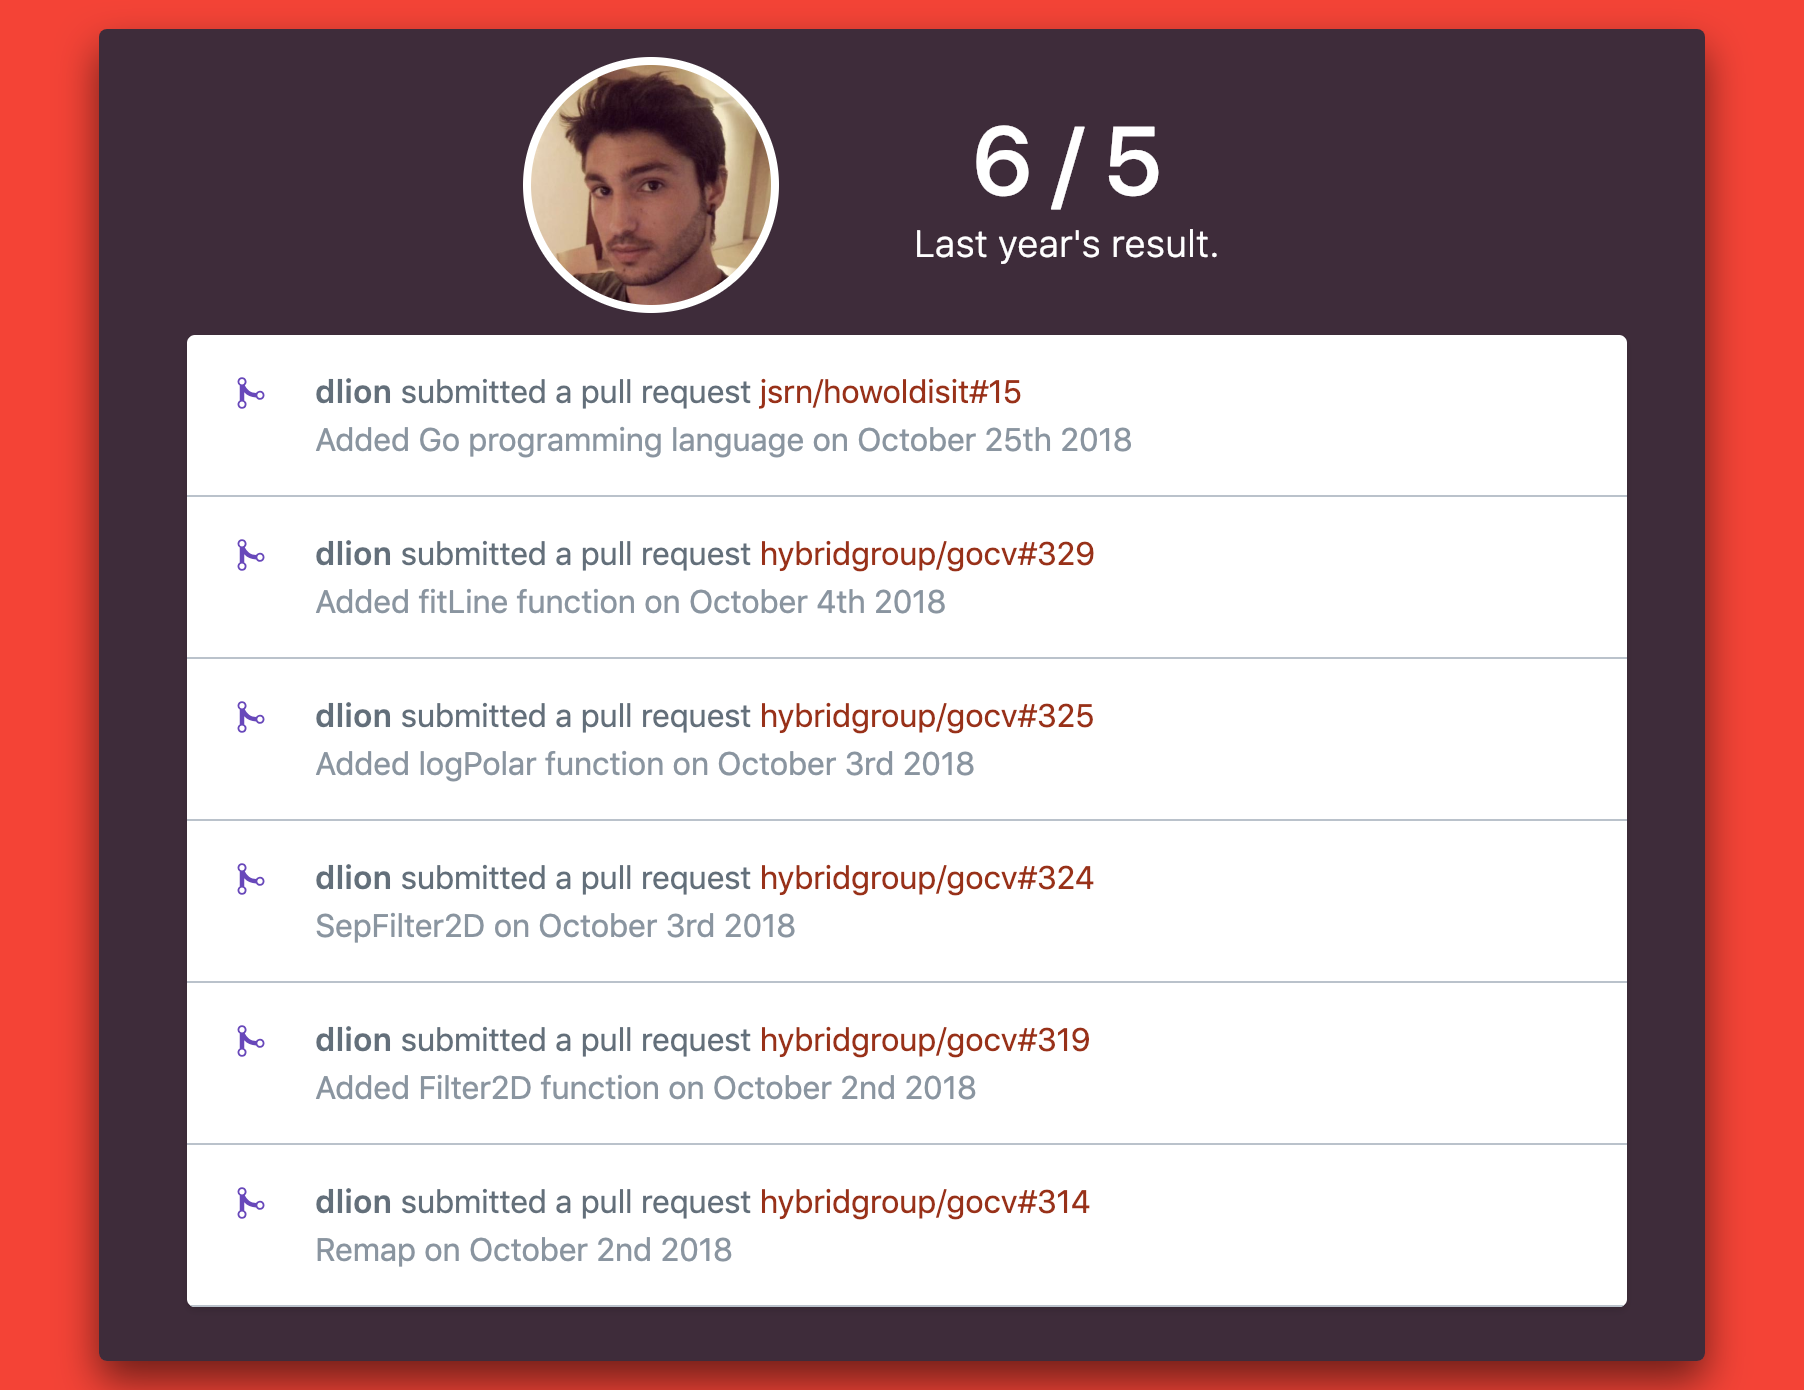Click "SepFilter2D on October 3rd 2018" text
This screenshot has width=1804, height=1390.
(555, 926)
